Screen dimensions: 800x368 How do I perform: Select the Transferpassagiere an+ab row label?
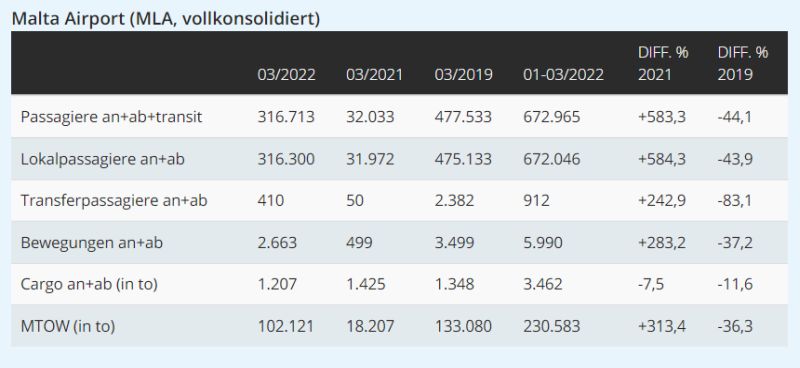pyautogui.click(x=114, y=201)
